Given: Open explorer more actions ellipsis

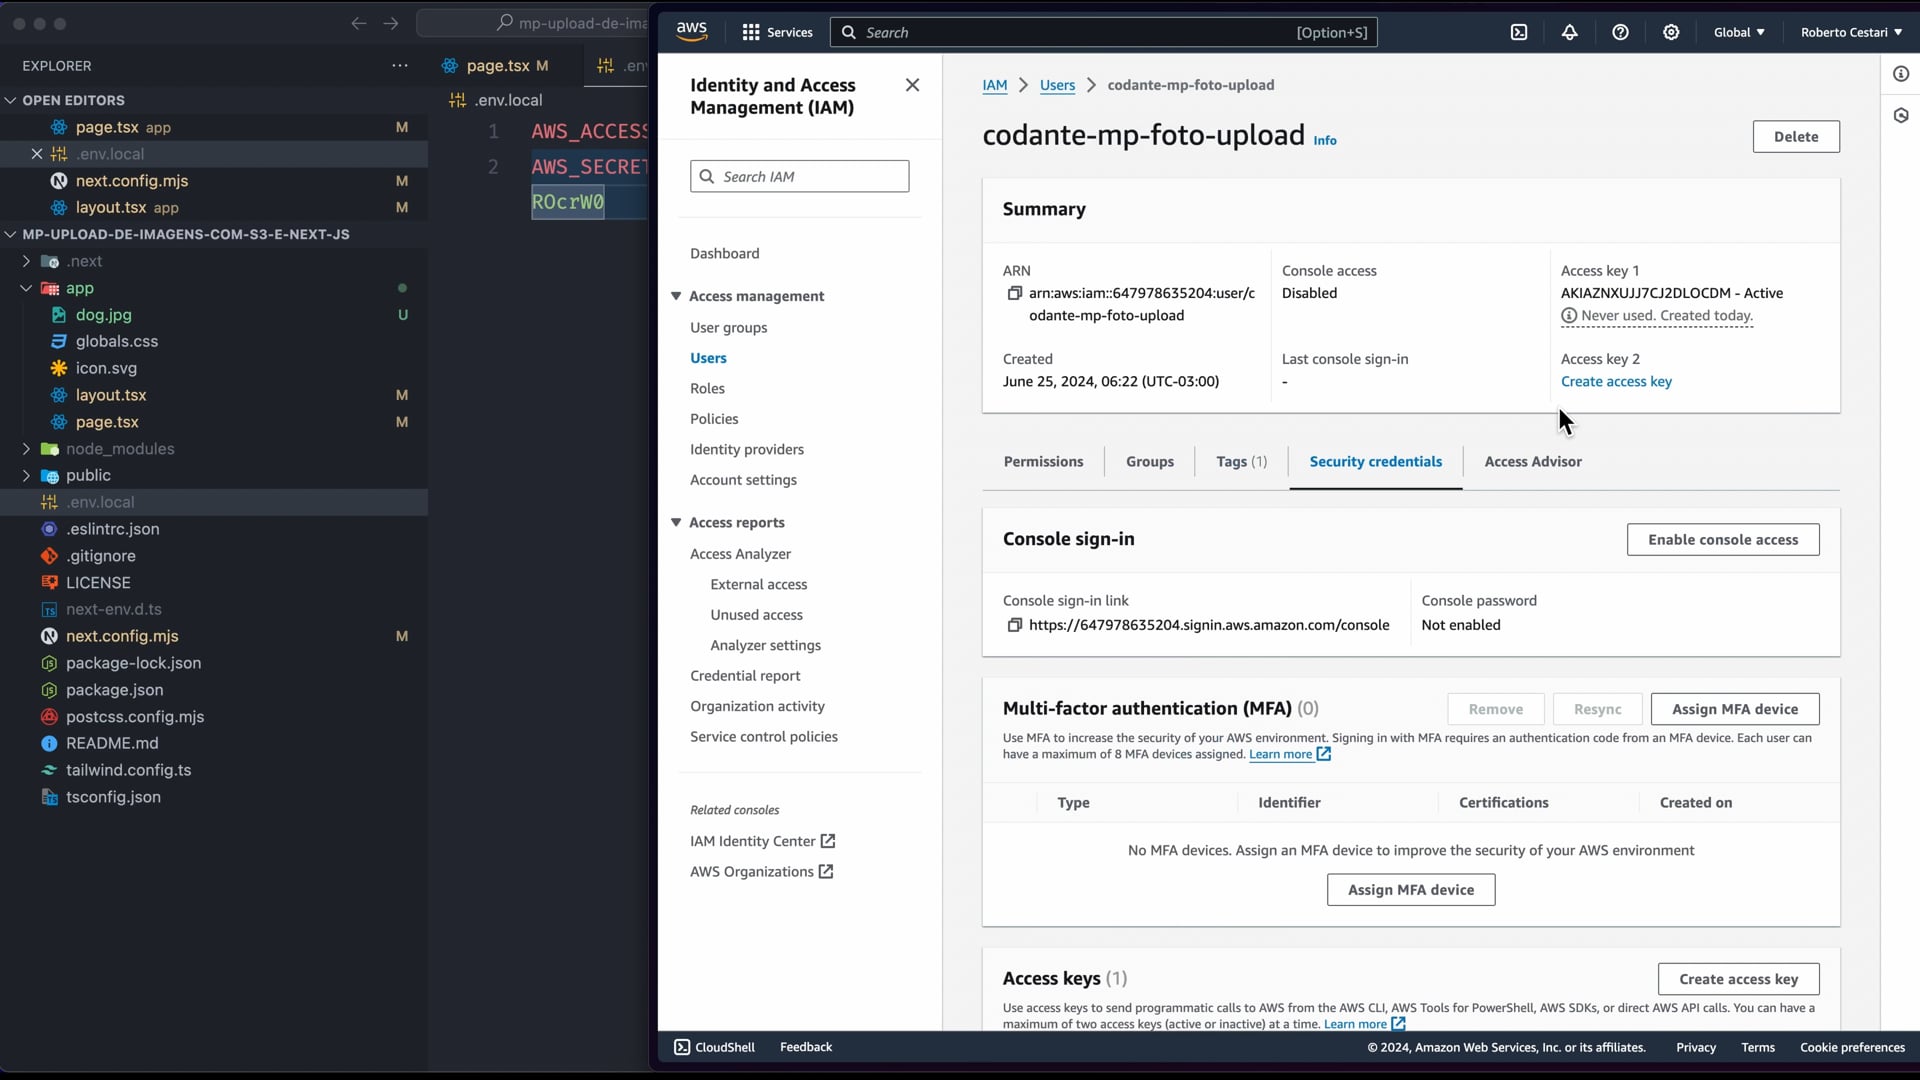Looking at the screenshot, I should click(400, 66).
